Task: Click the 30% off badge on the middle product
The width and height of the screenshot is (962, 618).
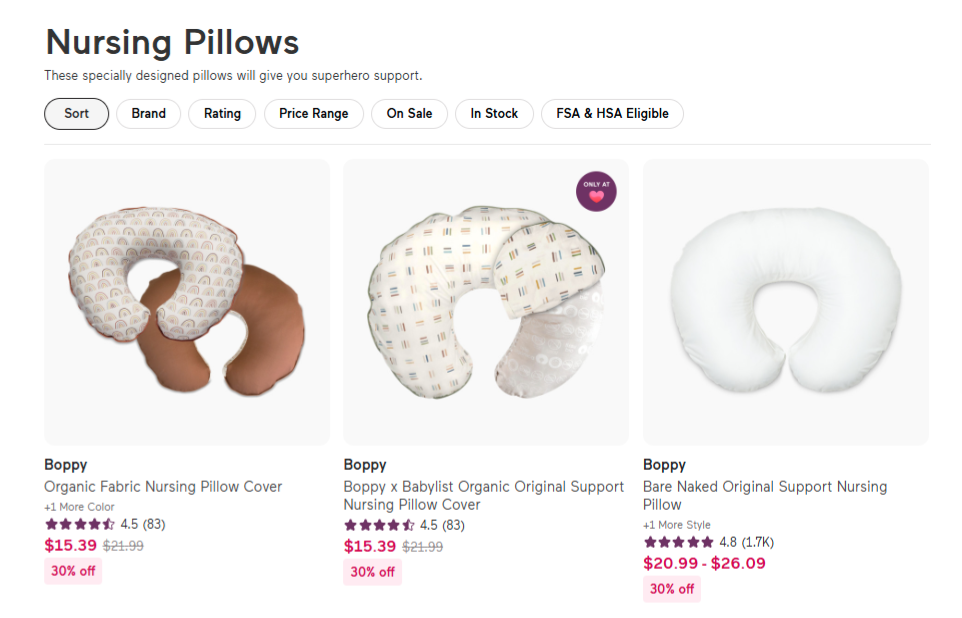Action: click(x=372, y=571)
